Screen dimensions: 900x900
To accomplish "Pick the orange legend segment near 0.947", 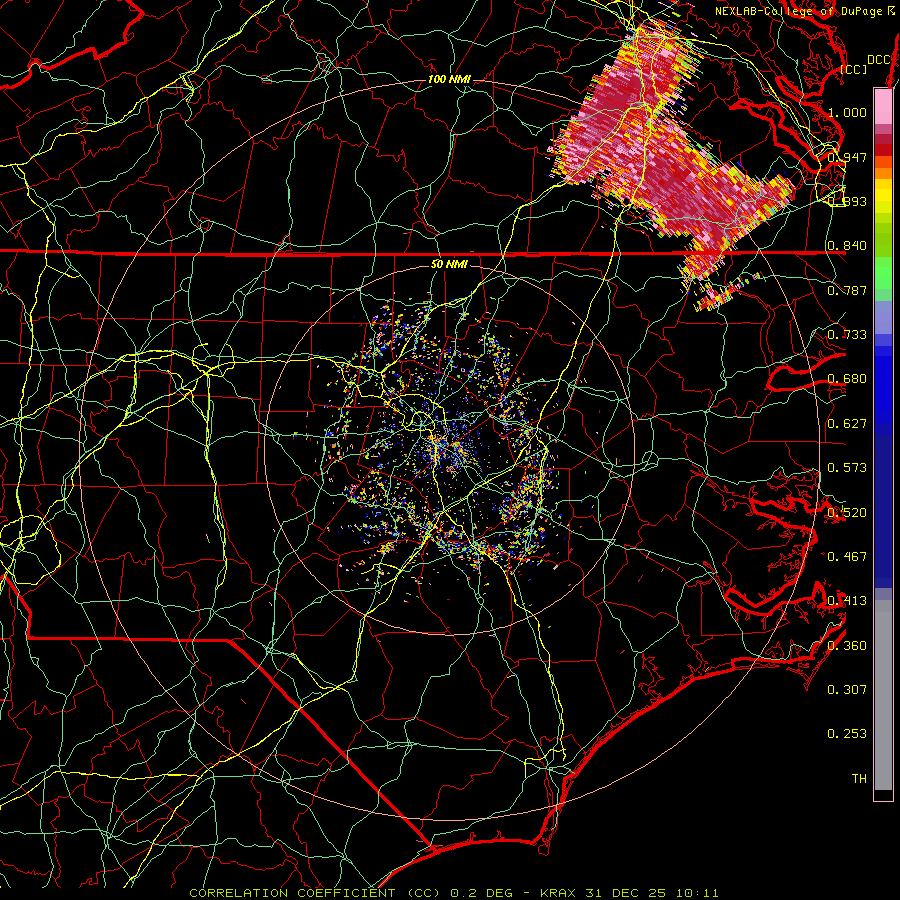I will point(883,162).
